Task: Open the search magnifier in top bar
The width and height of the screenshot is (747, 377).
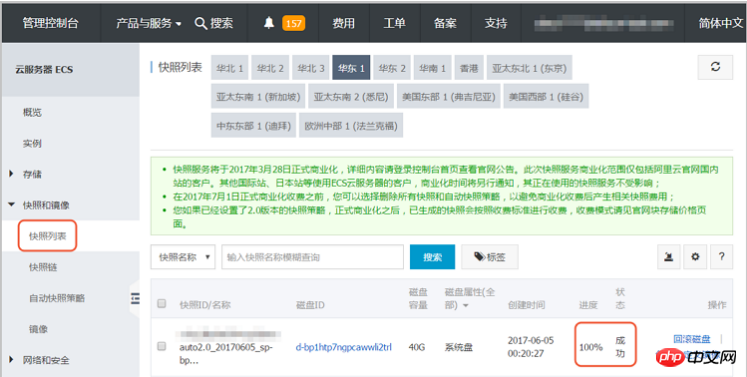Action: point(201,23)
